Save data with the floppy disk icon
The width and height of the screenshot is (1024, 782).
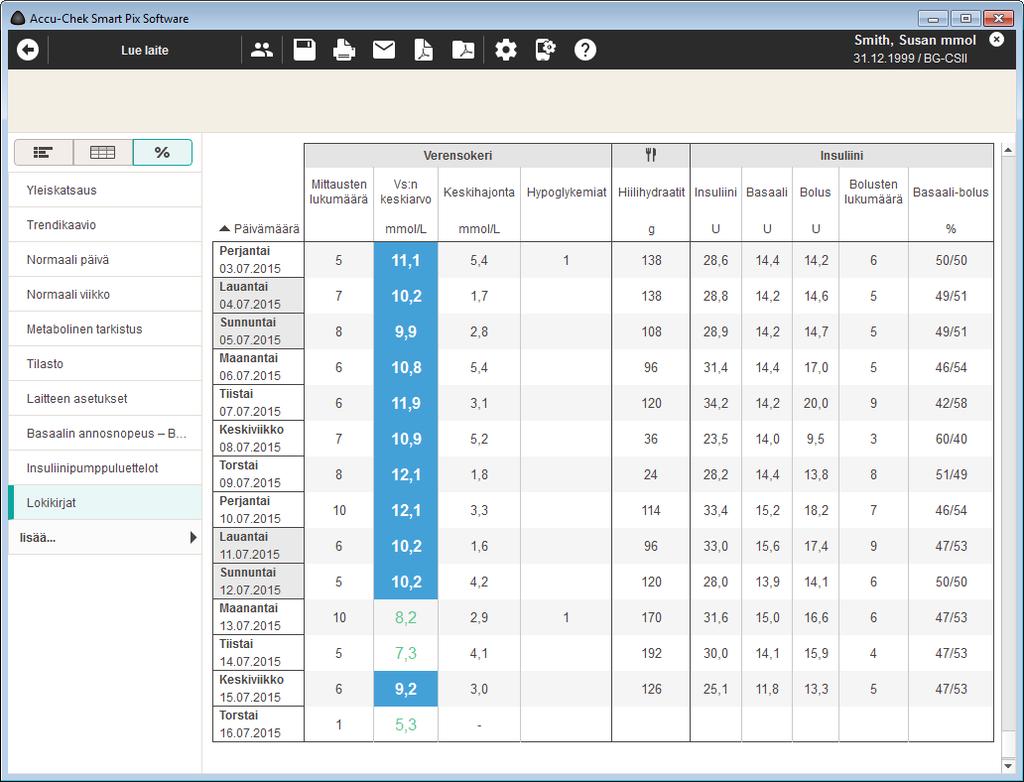point(305,50)
